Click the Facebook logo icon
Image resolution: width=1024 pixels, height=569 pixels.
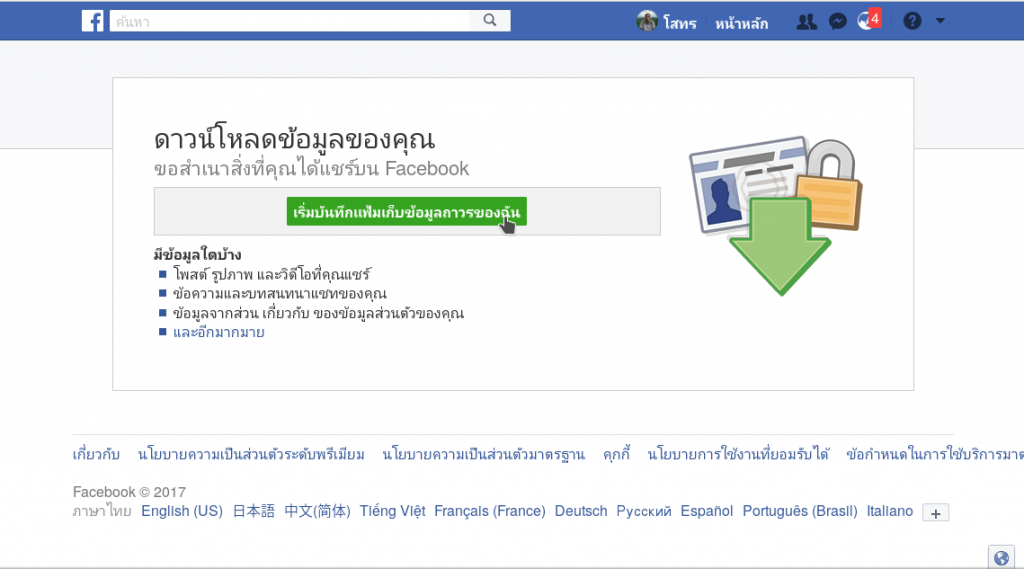point(92,21)
